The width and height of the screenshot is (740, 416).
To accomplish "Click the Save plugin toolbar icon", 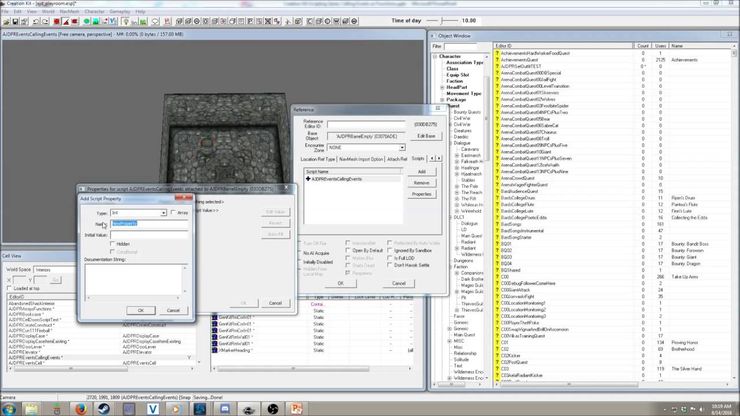I will pyautogui.click(x=17, y=20).
